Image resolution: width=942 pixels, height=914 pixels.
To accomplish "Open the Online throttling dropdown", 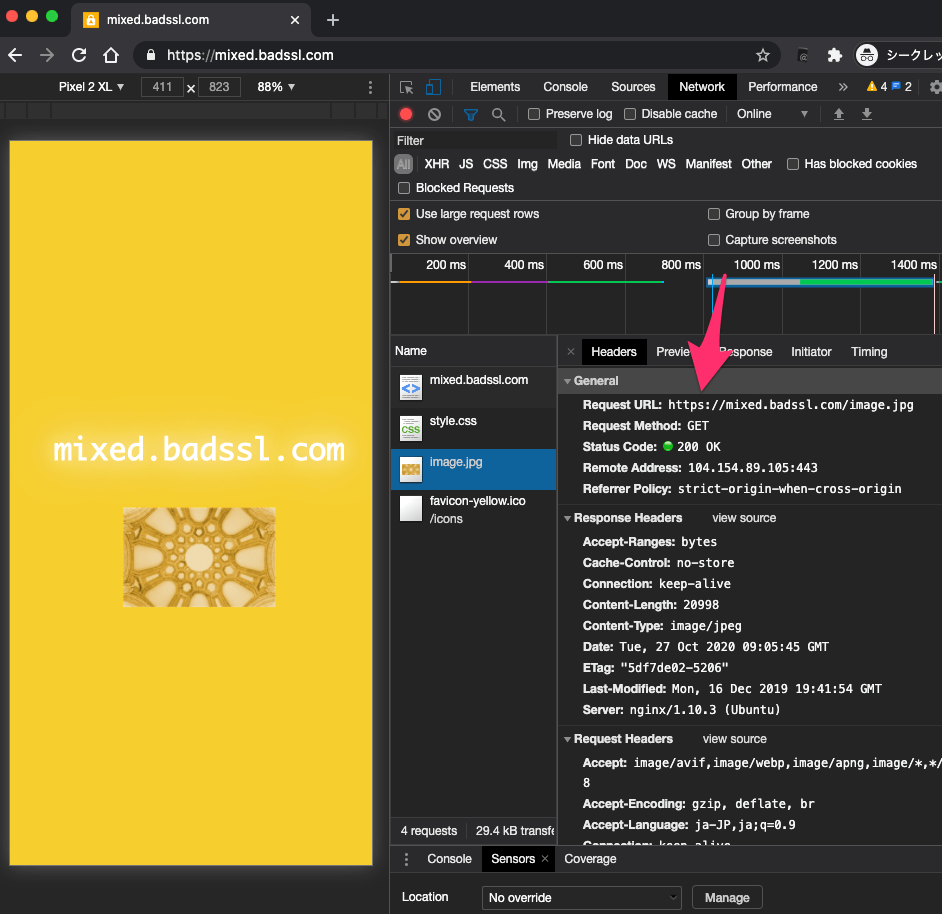I will 773,114.
